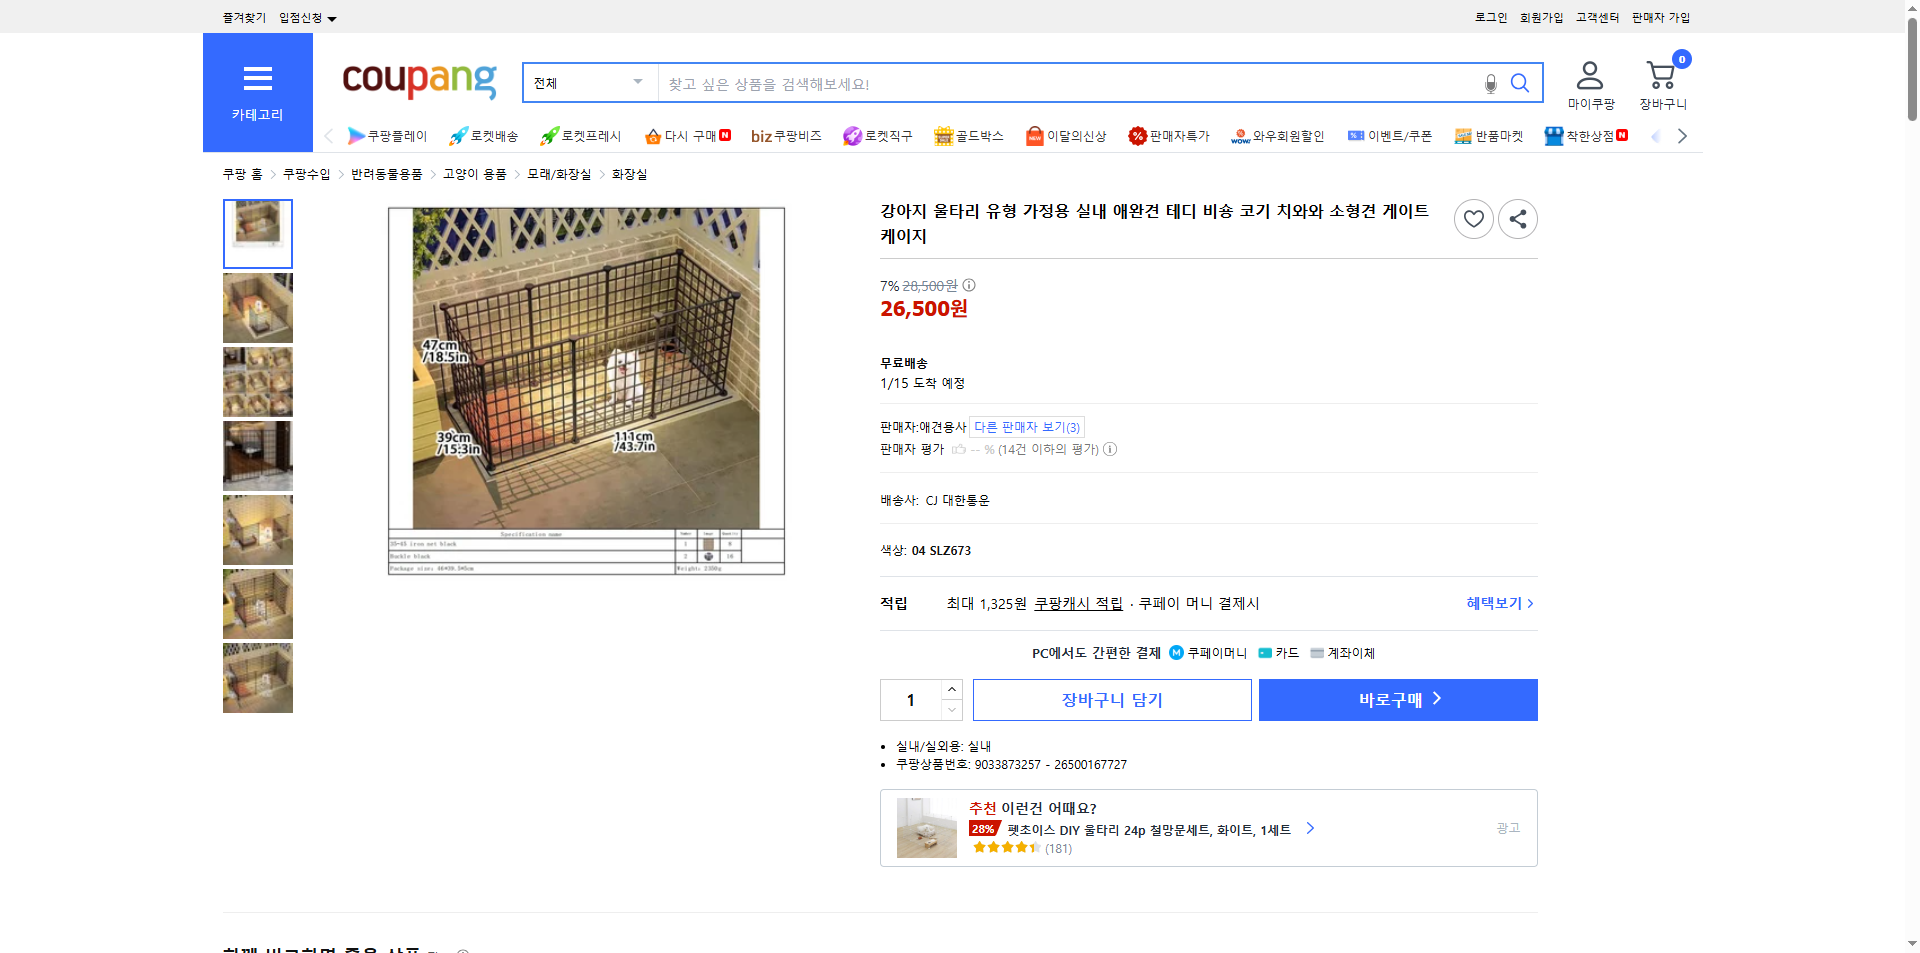Click the 로켓배송 rocket icon
1920x953 pixels.
[x=457, y=135]
